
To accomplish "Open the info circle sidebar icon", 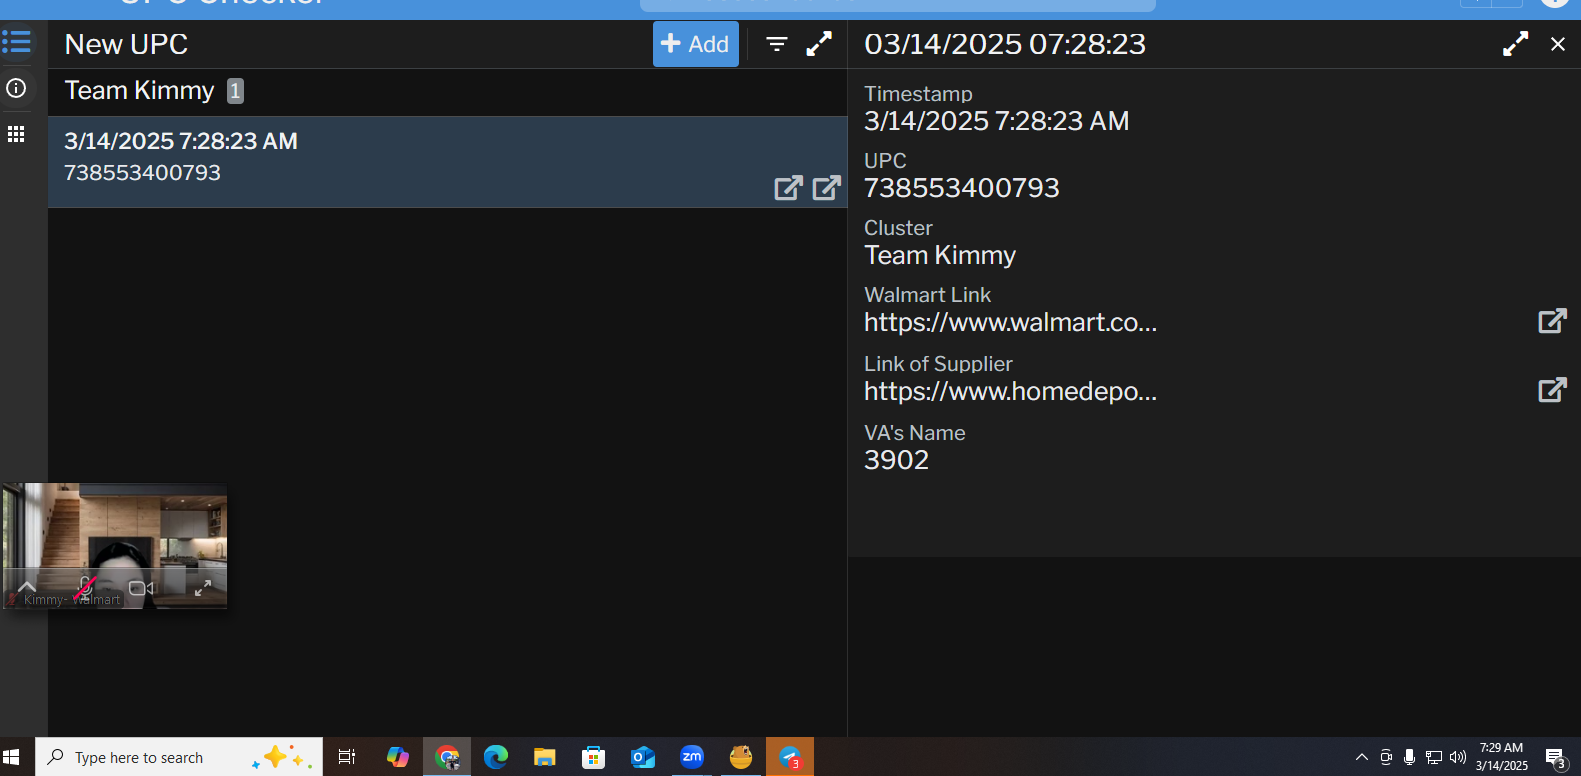I will [16, 88].
